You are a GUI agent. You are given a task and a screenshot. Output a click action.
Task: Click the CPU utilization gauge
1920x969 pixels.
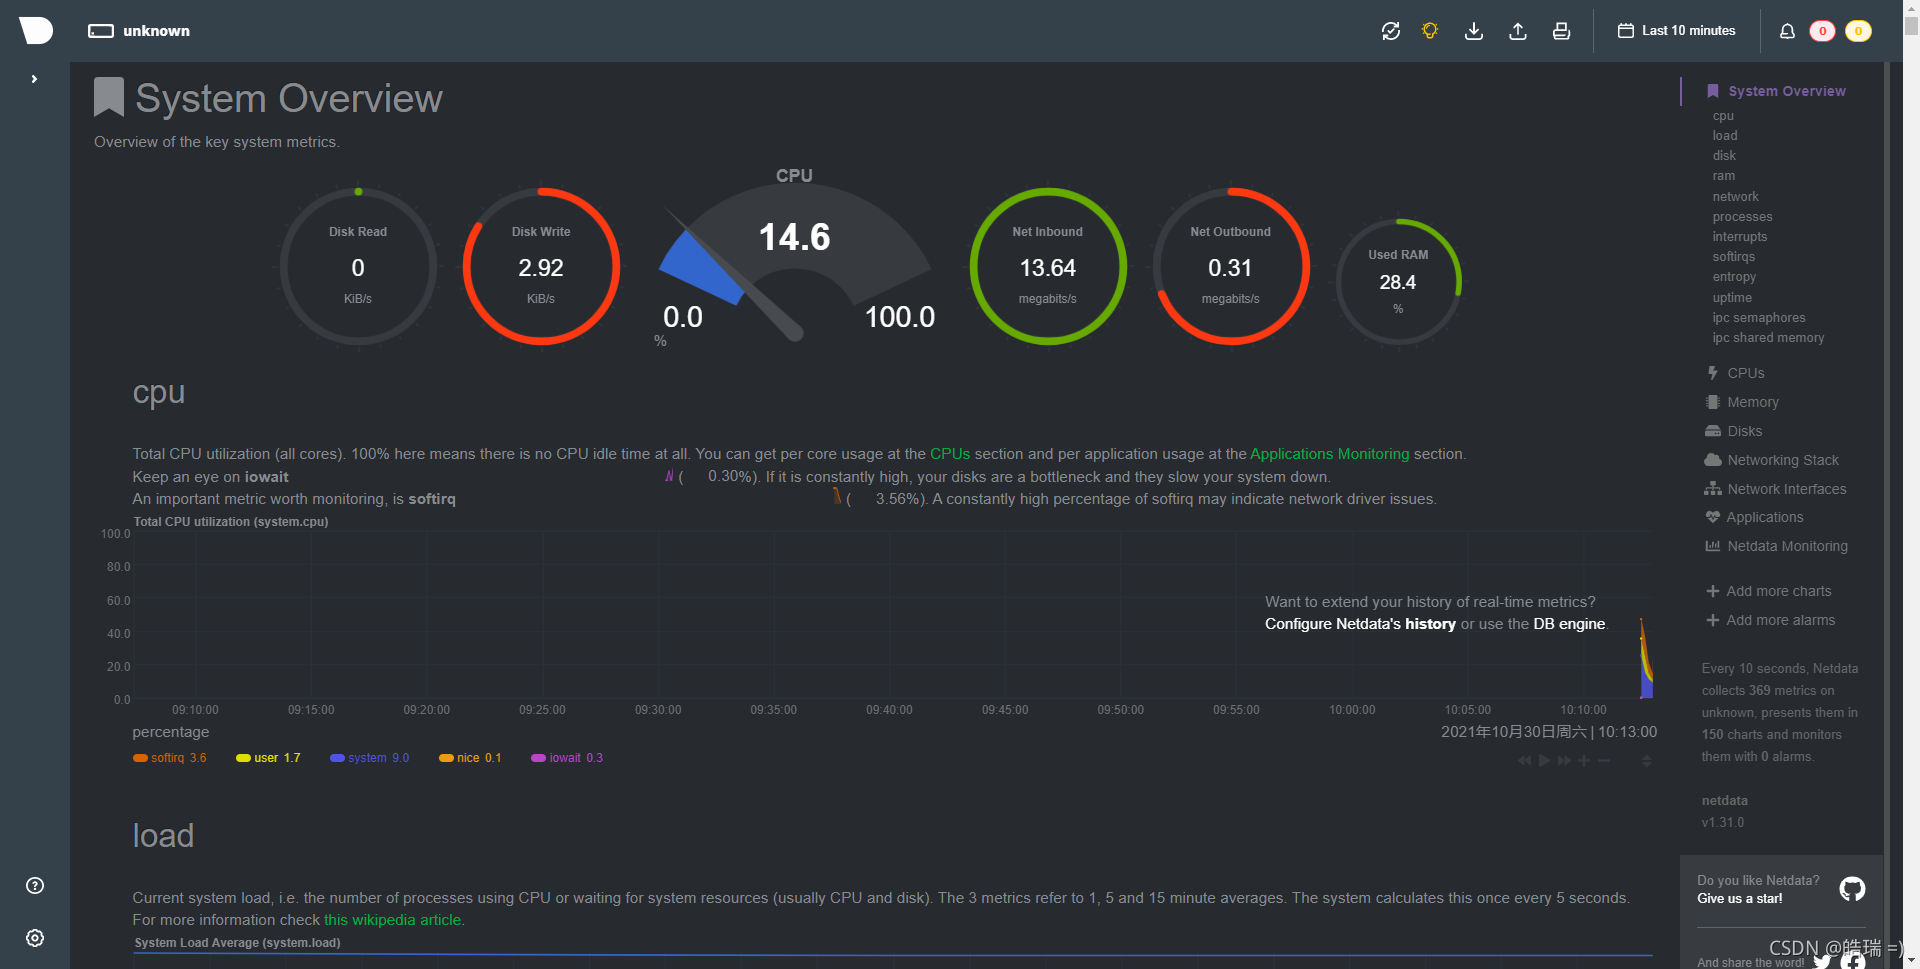(x=794, y=260)
